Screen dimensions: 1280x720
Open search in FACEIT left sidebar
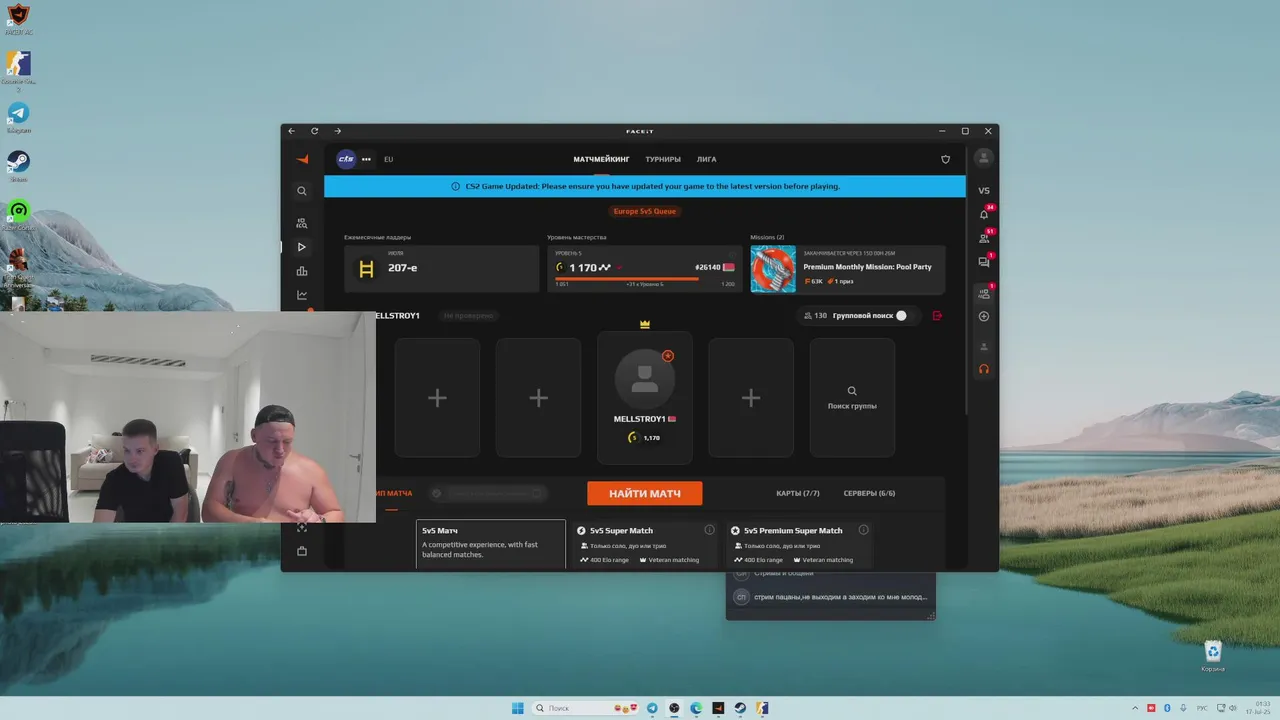[302, 191]
